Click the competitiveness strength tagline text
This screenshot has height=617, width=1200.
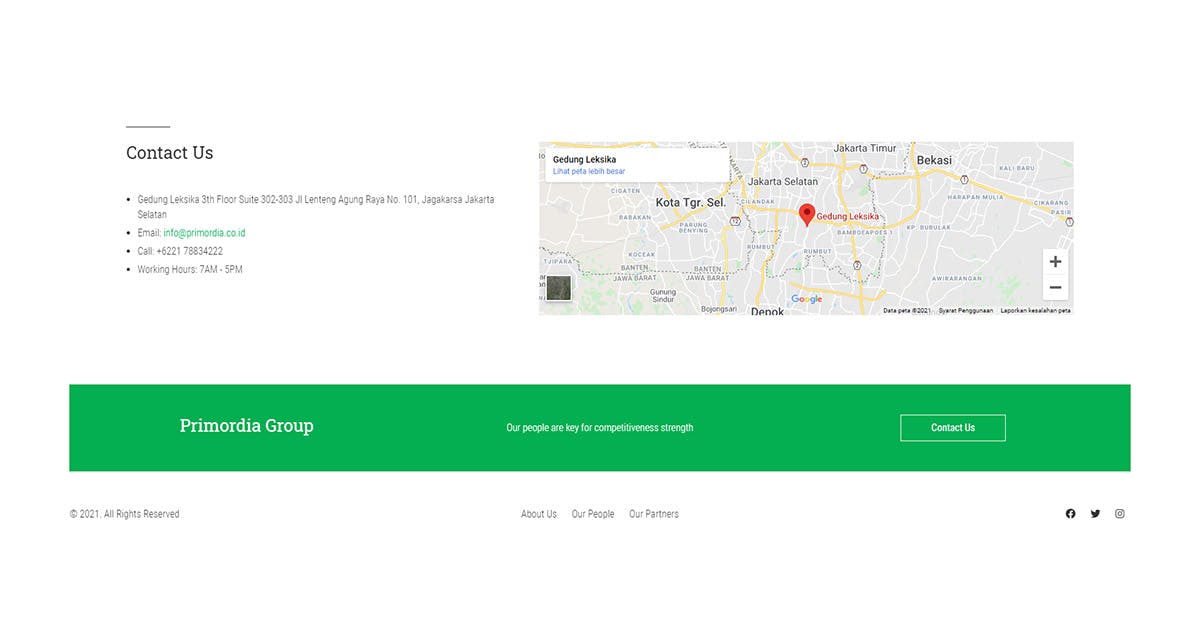(600, 428)
